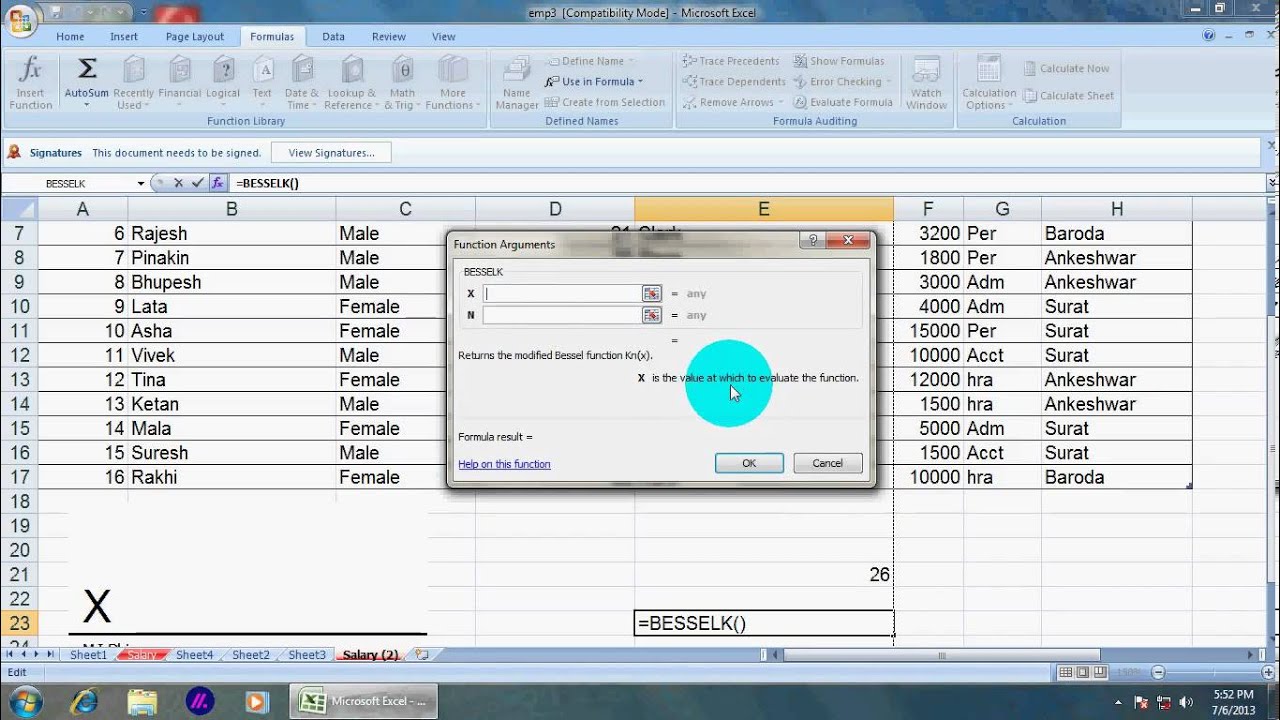Open File Explorer folder on taskbar
The width and height of the screenshot is (1280, 720).
[x=143, y=701]
